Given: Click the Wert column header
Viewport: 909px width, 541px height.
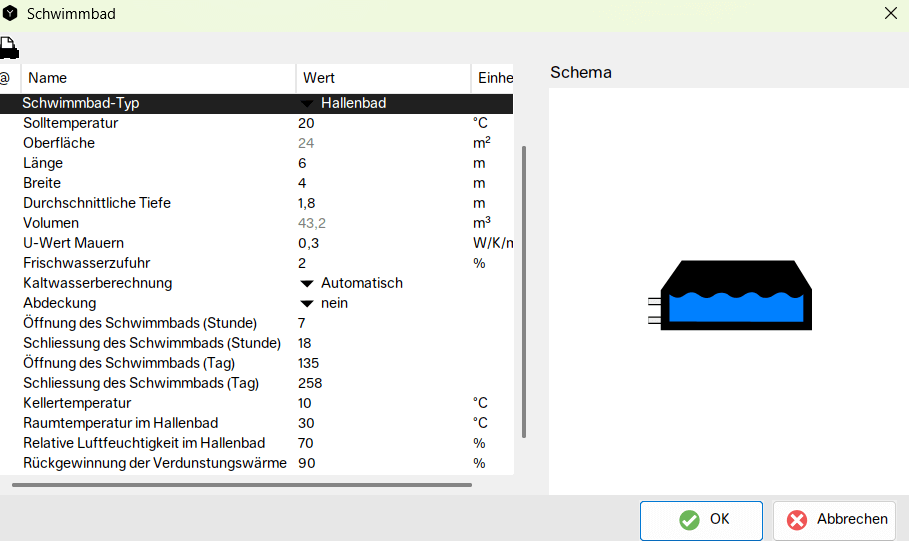Looking at the screenshot, I should tap(383, 78).
